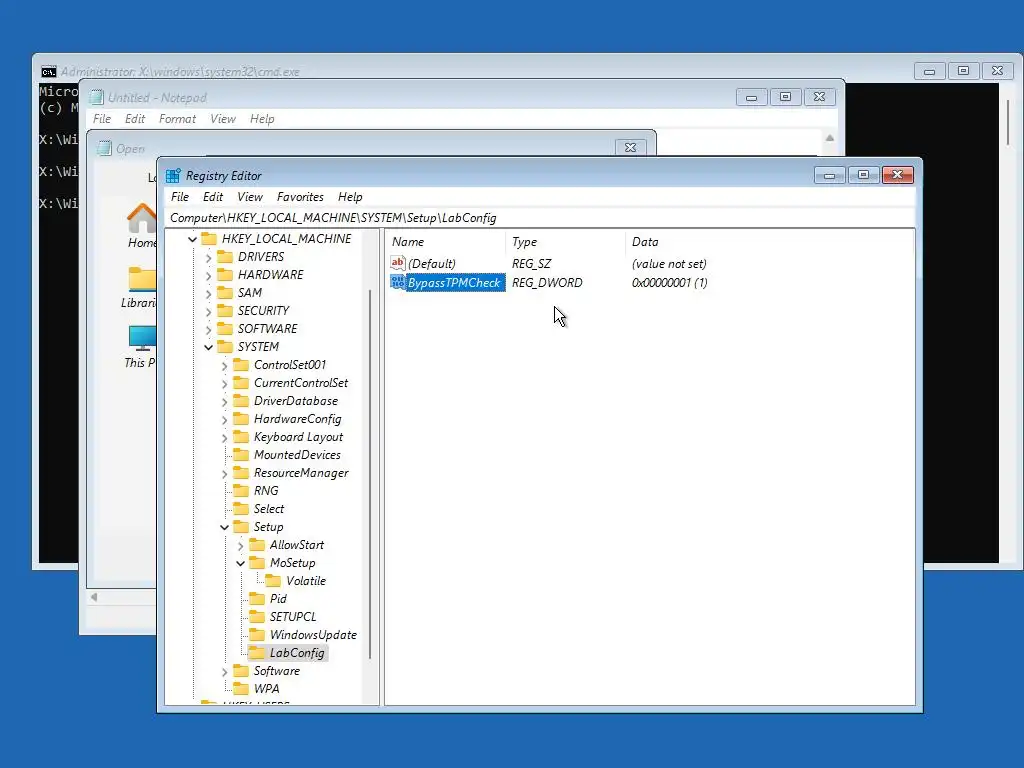Click the (Default) string value icon
This screenshot has width=1024, height=768.
click(398, 263)
